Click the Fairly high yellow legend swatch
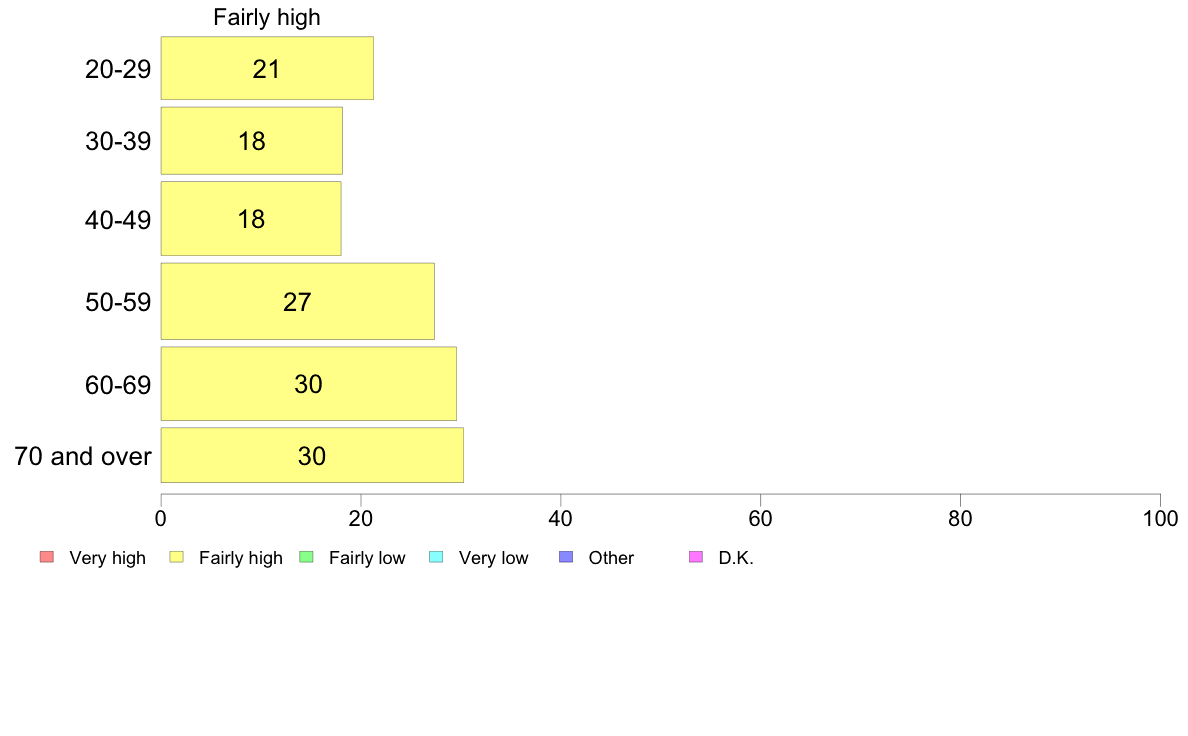Image resolution: width=1188 pixels, height=736 pixels. pos(177,557)
